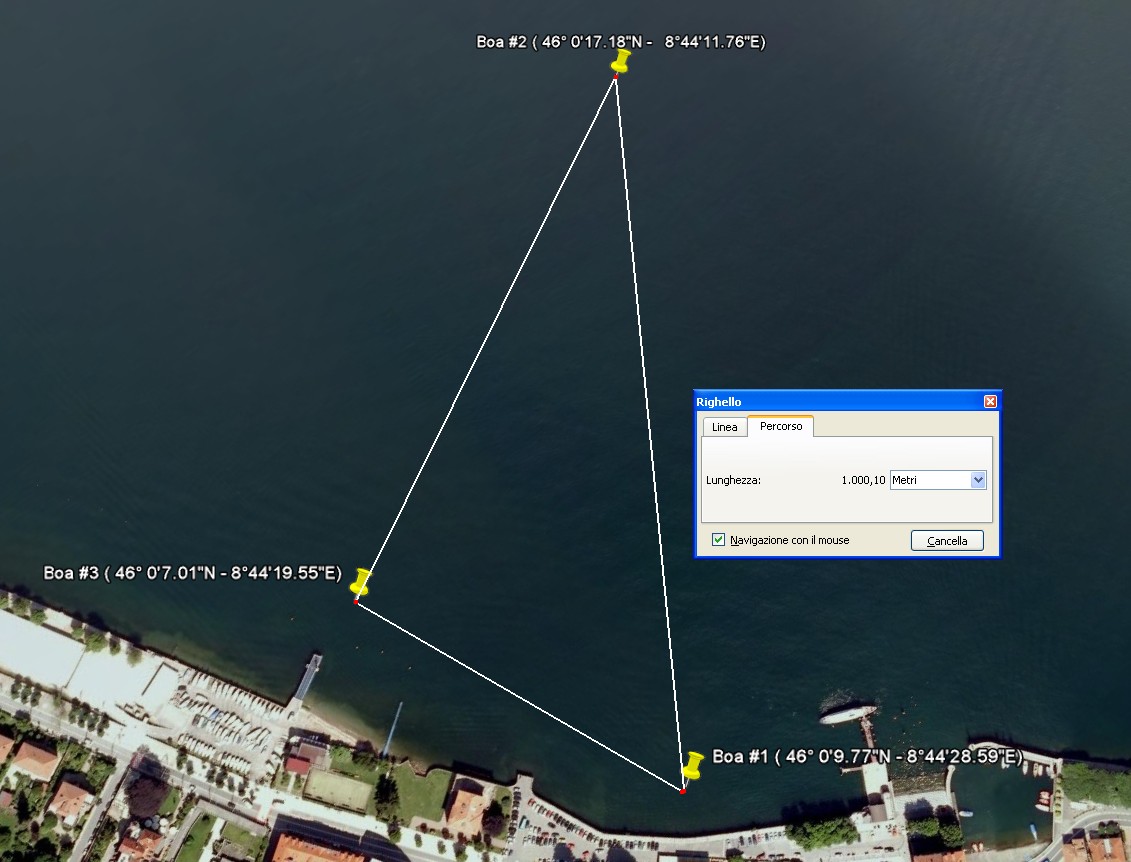The height and width of the screenshot is (862, 1131).
Task: Click the Boa #3 yellow pushpin
Action: 361,582
